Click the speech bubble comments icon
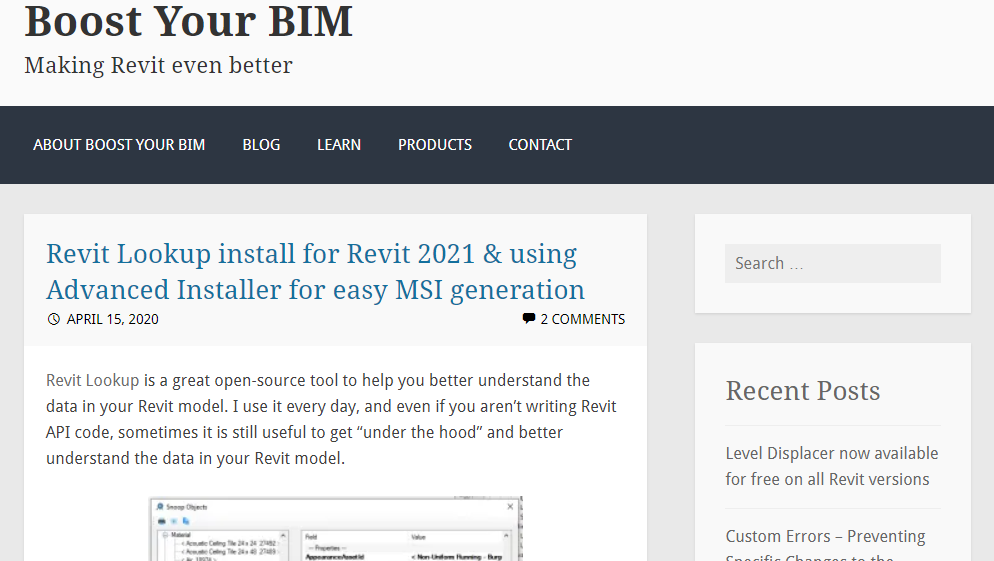 click(529, 319)
